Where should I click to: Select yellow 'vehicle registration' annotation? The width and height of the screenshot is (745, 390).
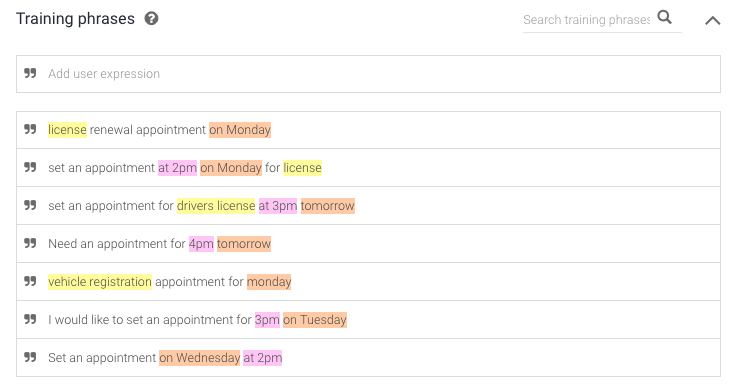coord(100,282)
